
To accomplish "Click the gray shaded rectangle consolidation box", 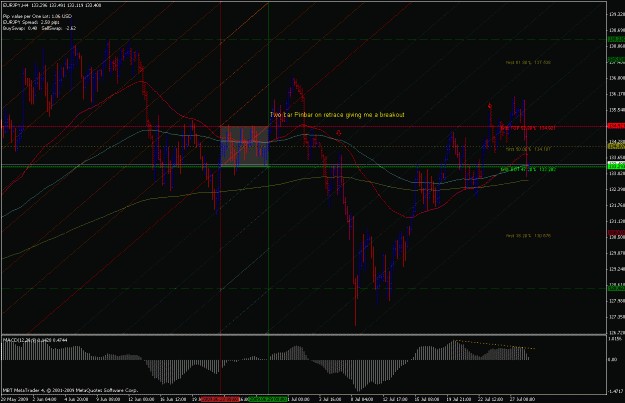I will pos(244,146).
